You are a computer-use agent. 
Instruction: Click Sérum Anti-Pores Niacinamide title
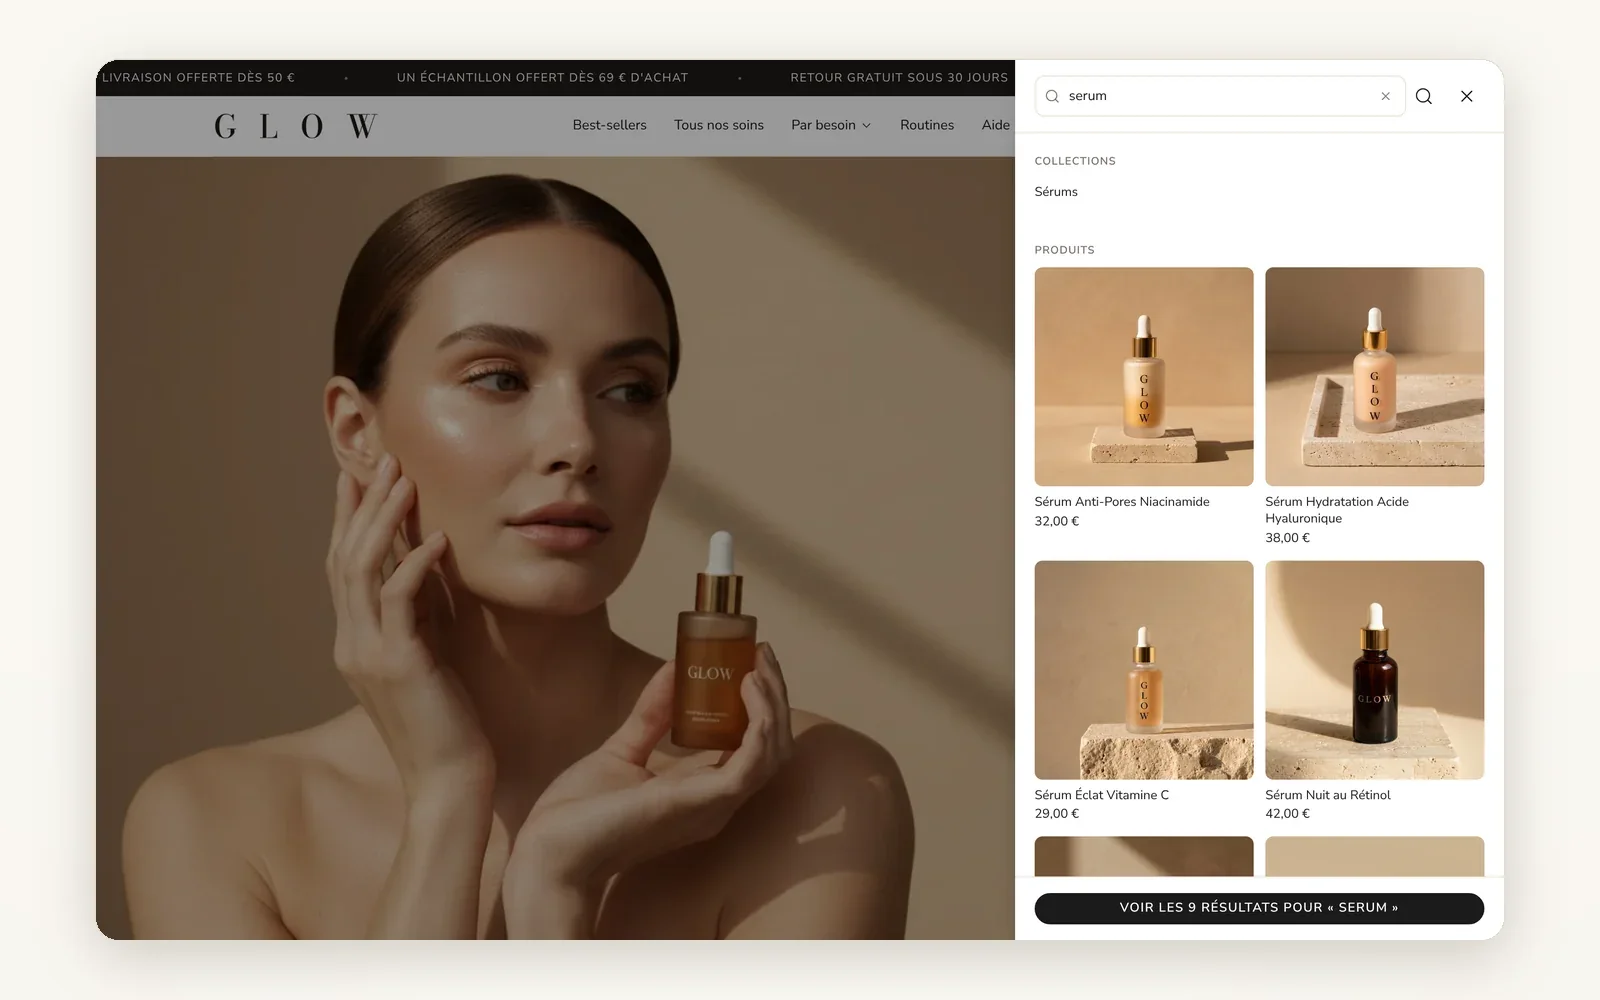point(1122,502)
